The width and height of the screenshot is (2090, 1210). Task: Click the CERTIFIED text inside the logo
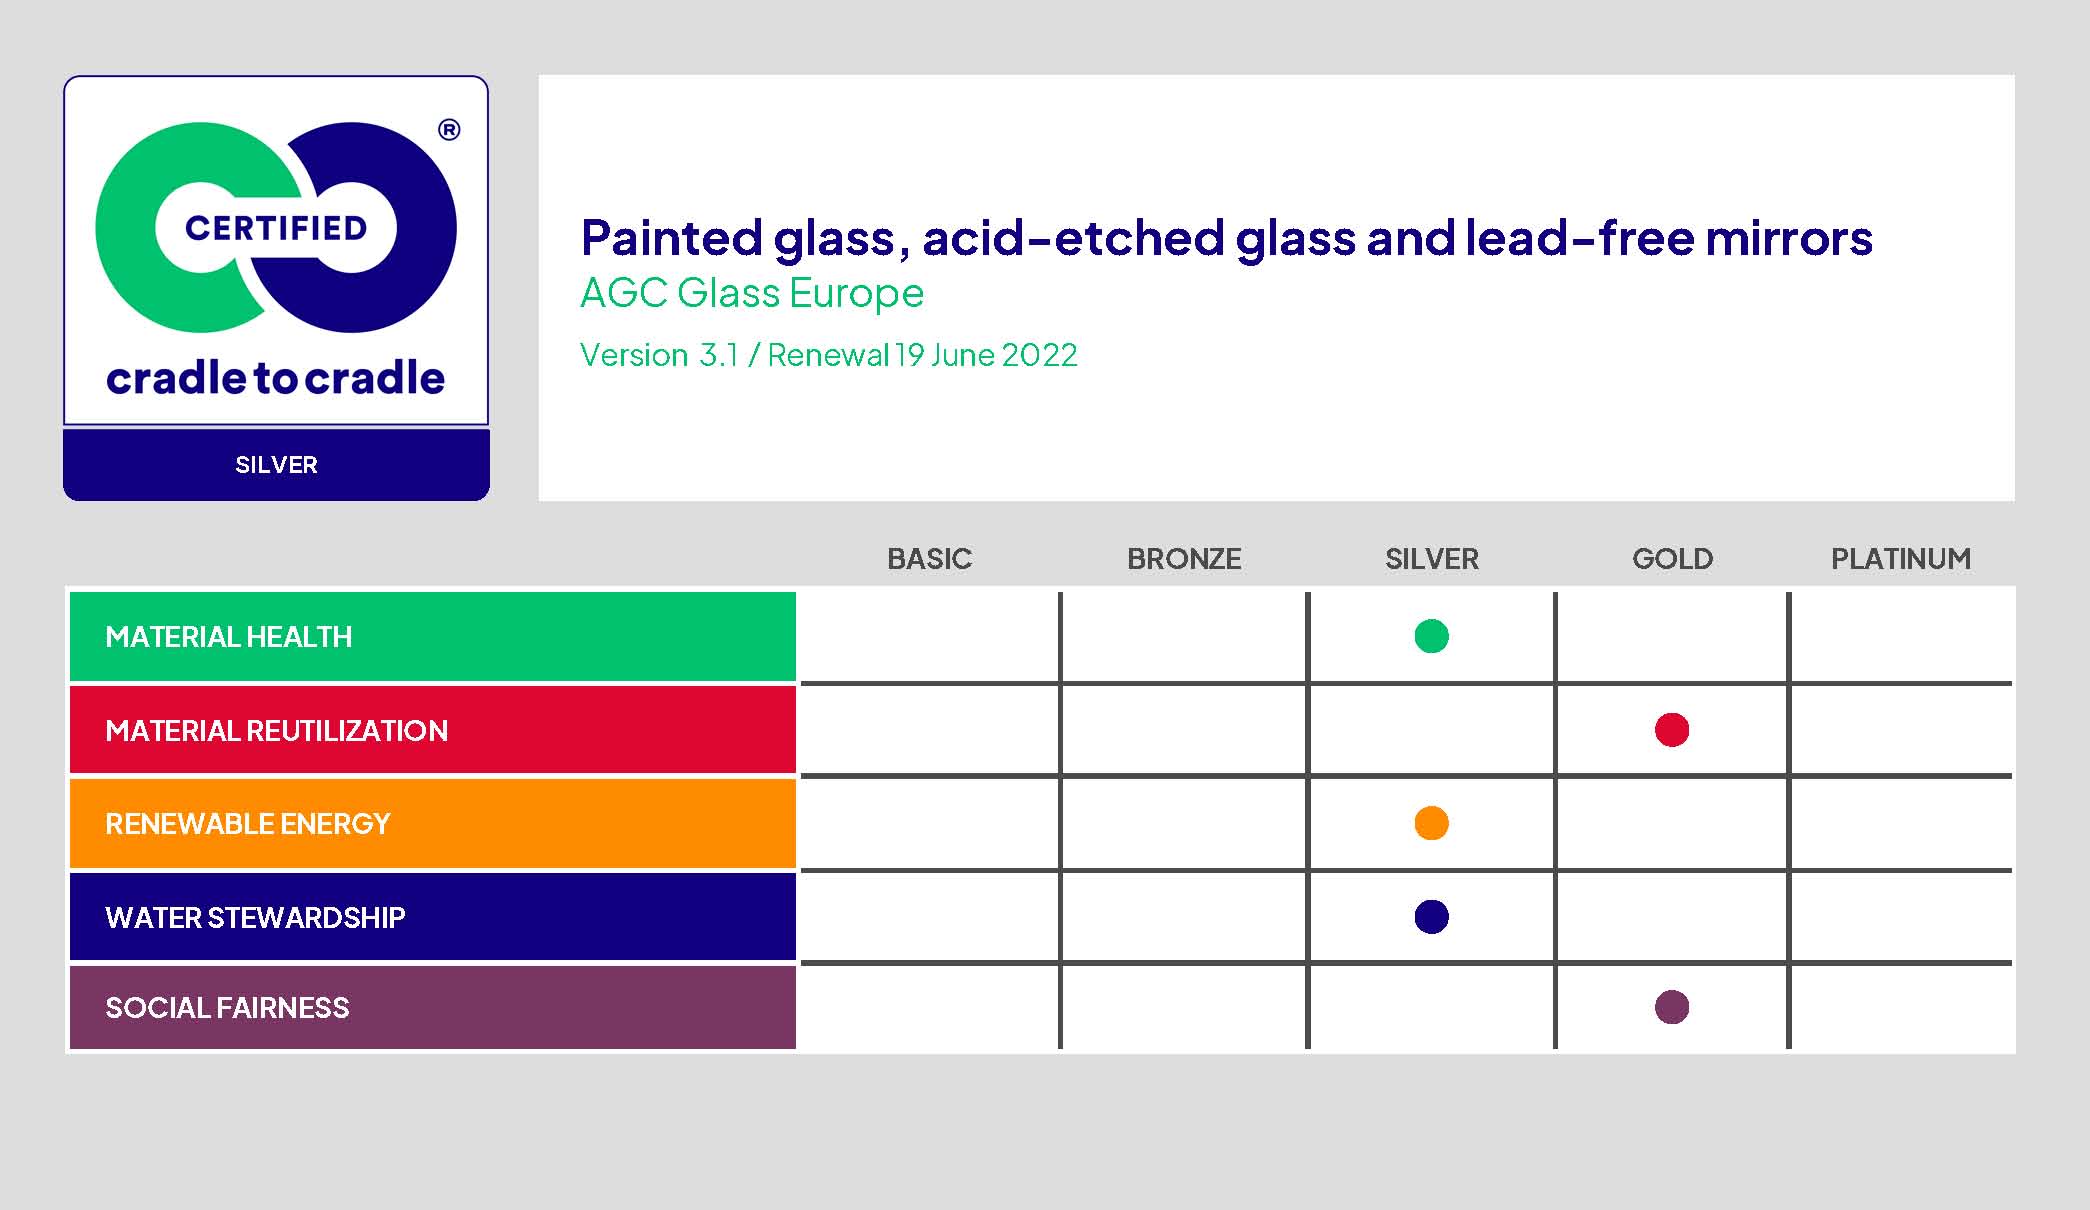(x=276, y=228)
